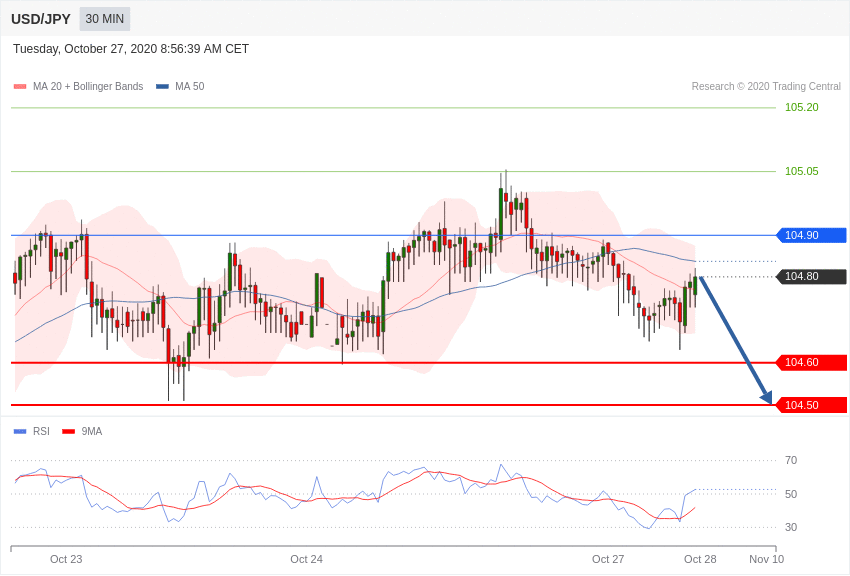The width and height of the screenshot is (850, 576).
Task: Select the USD/JPY pair title
Action: (x=41, y=19)
